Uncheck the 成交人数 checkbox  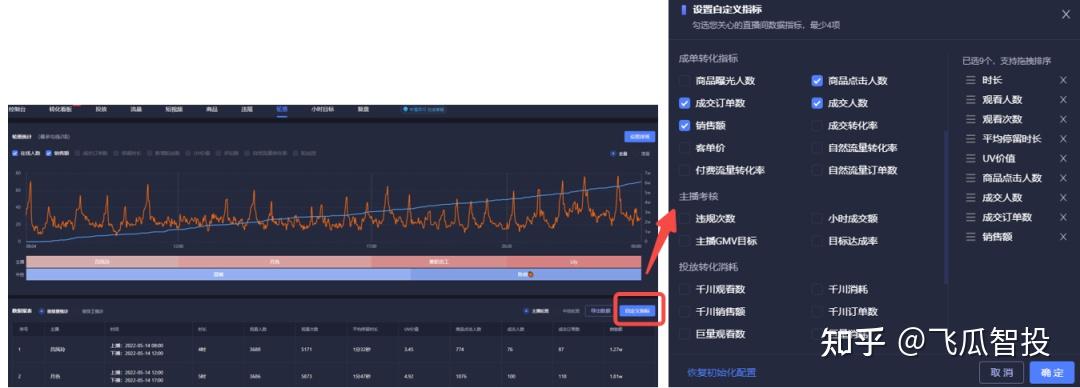point(817,103)
